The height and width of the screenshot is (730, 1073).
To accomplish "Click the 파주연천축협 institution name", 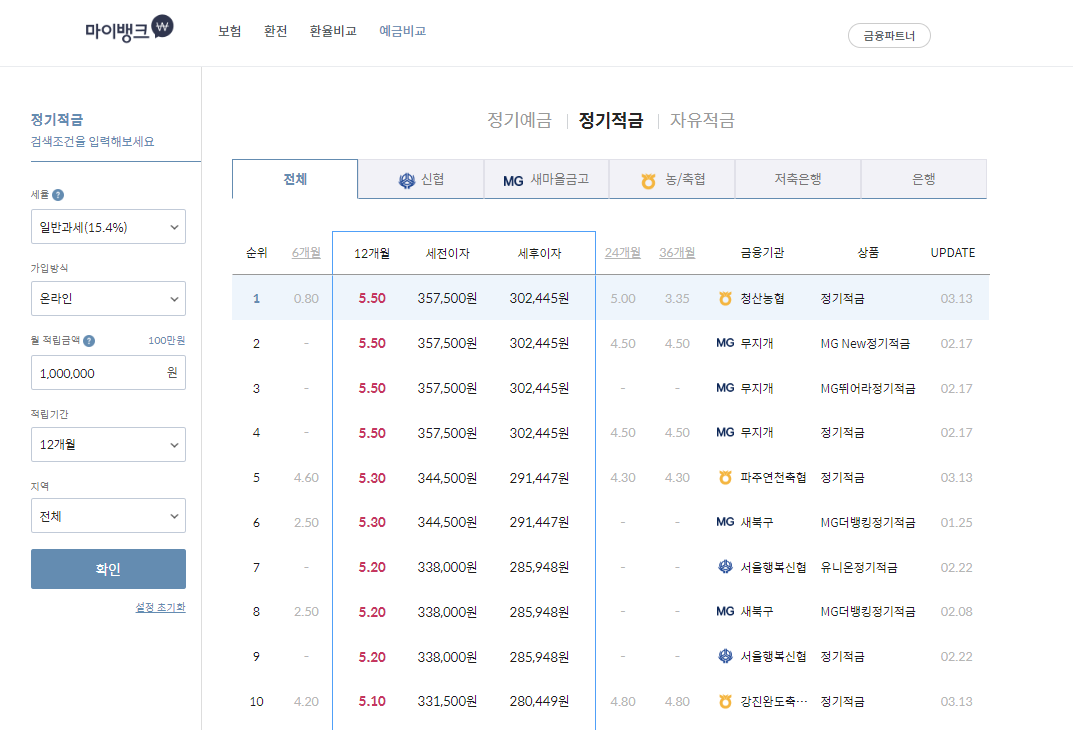I will click(x=773, y=478).
